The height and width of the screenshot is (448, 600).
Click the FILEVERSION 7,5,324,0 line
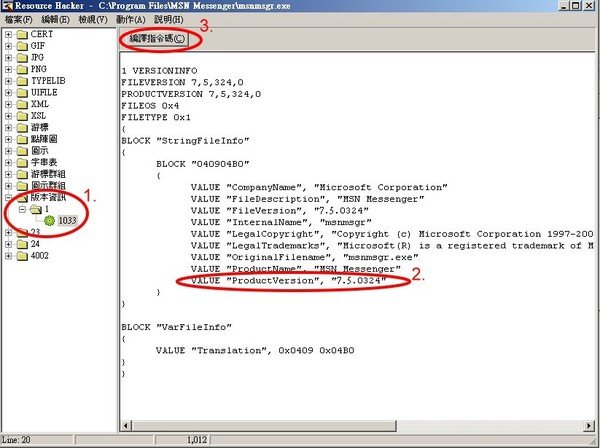(182, 82)
